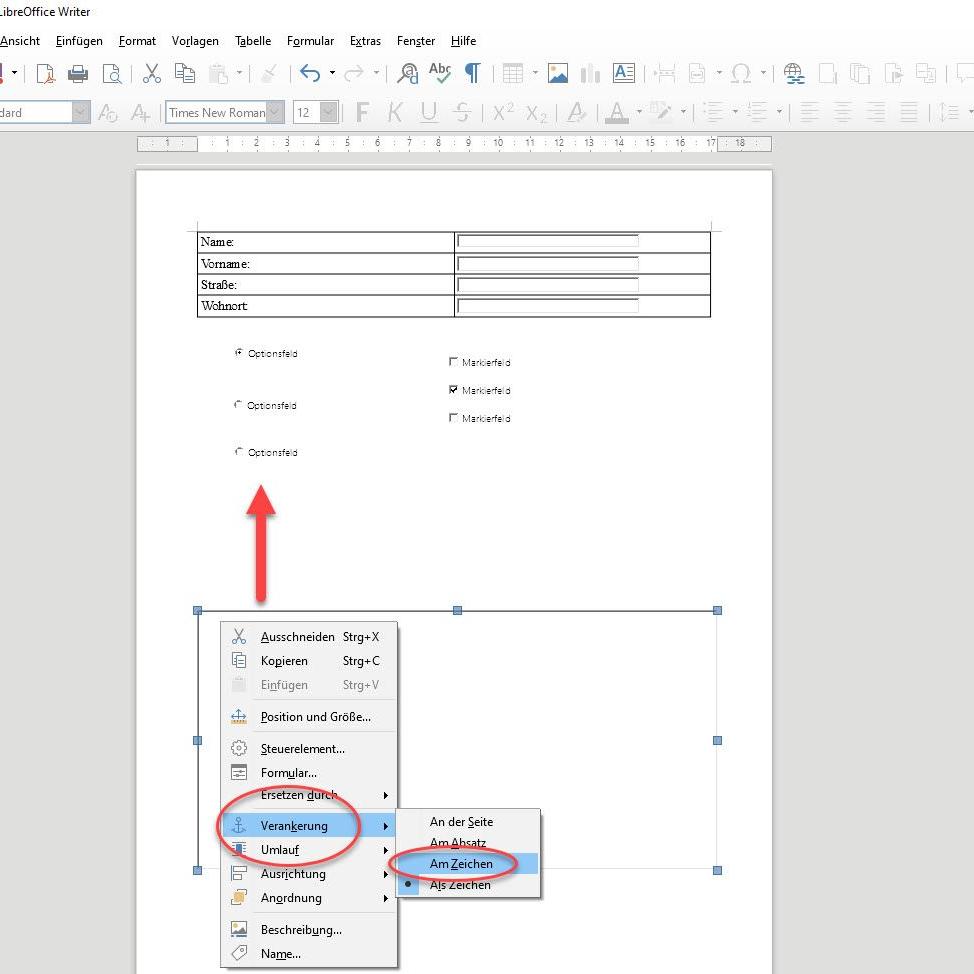Image resolution: width=974 pixels, height=974 pixels.
Task: Click the Italic K button
Action: pos(394,112)
